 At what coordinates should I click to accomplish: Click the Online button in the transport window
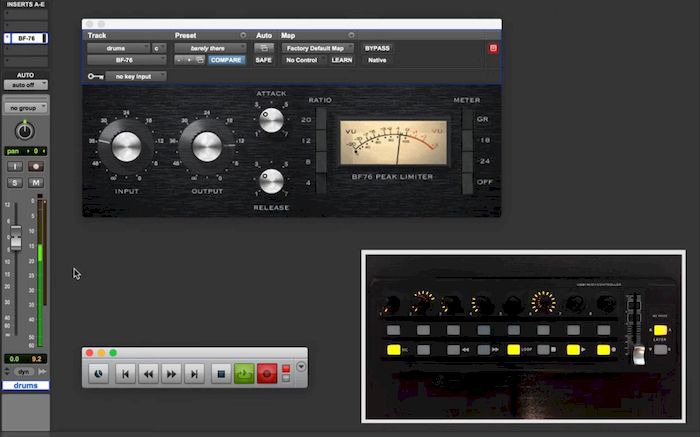pos(98,374)
